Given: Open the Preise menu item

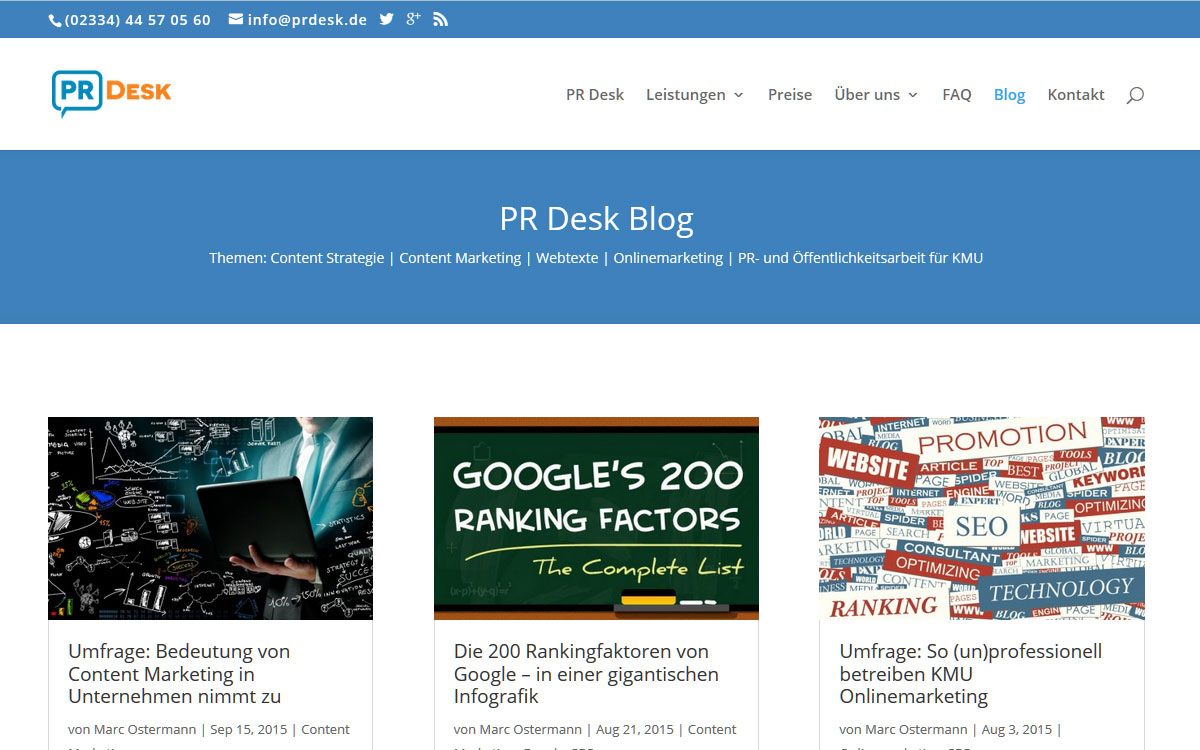Looking at the screenshot, I should coord(790,94).
